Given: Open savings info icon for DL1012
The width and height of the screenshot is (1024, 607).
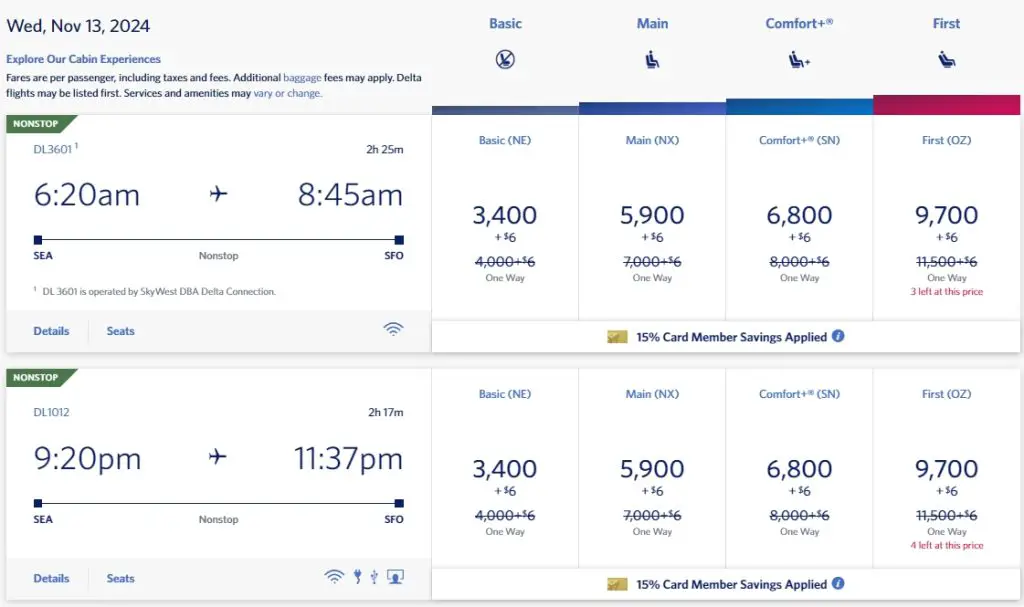Looking at the screenshot, I should point(838,584).
